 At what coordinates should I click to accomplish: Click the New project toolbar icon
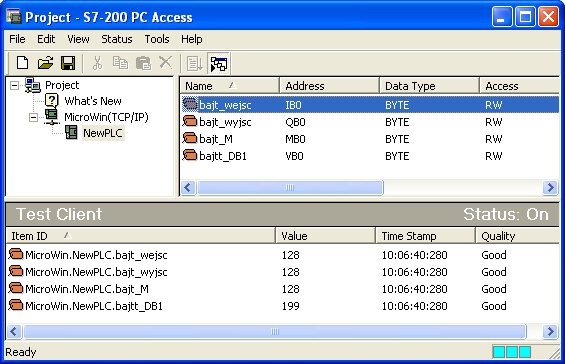click(22, 63)
